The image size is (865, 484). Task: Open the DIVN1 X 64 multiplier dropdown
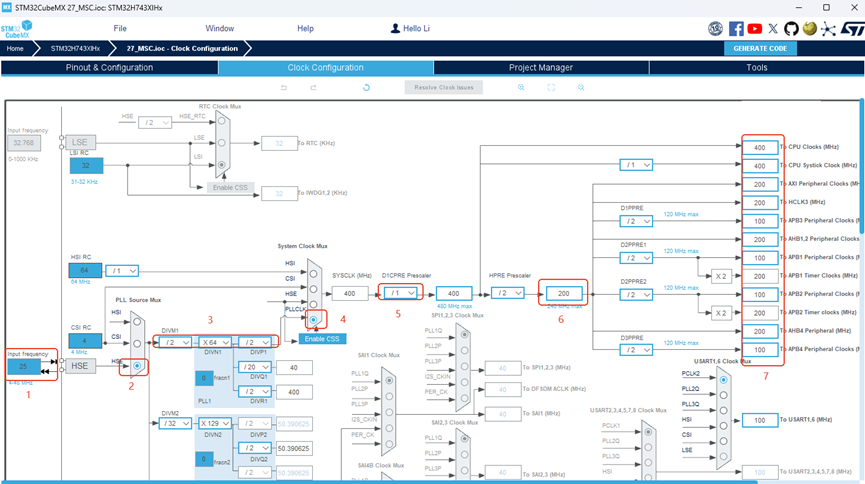coord(215,342)
